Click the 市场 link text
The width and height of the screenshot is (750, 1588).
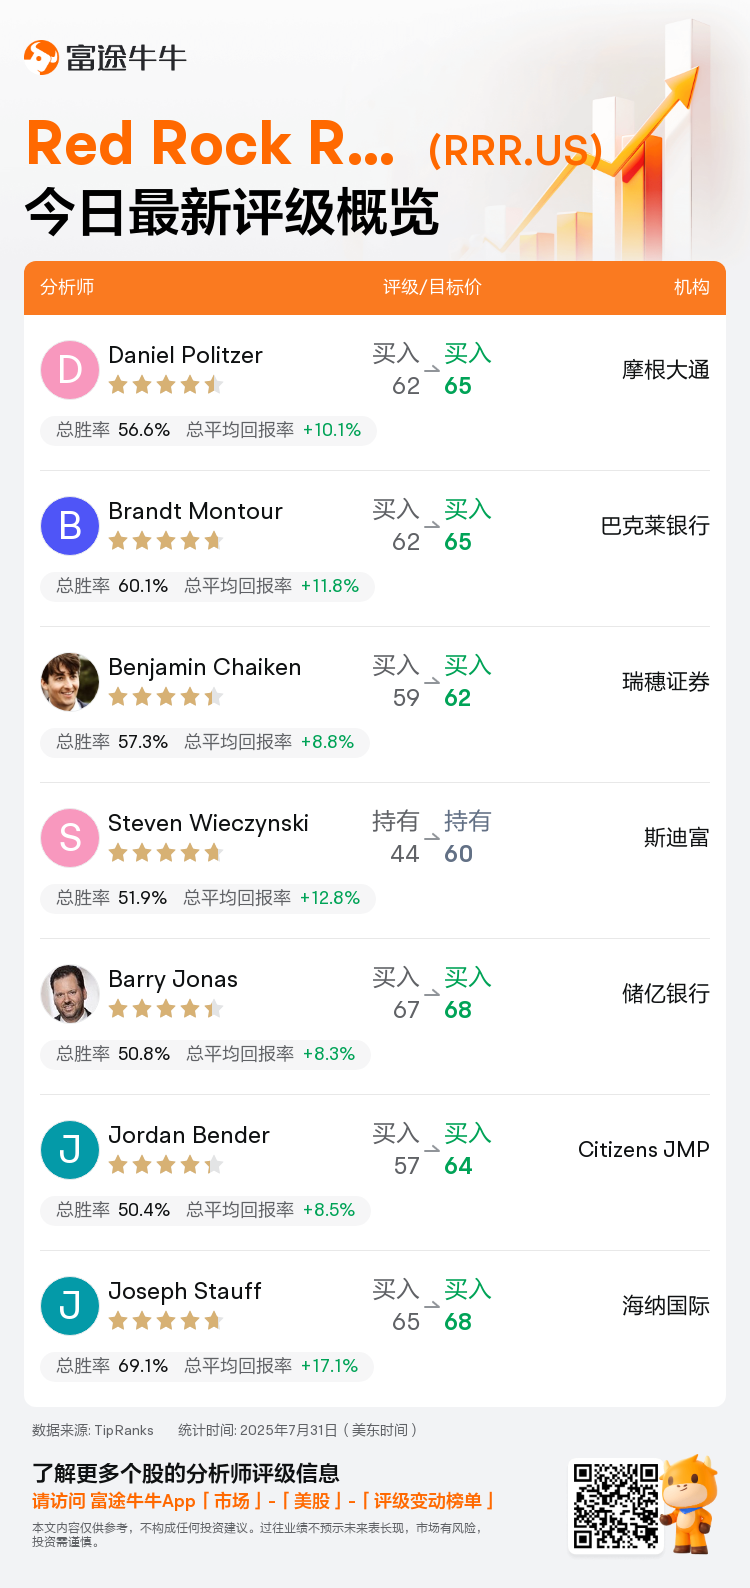tap(232, 1501)
